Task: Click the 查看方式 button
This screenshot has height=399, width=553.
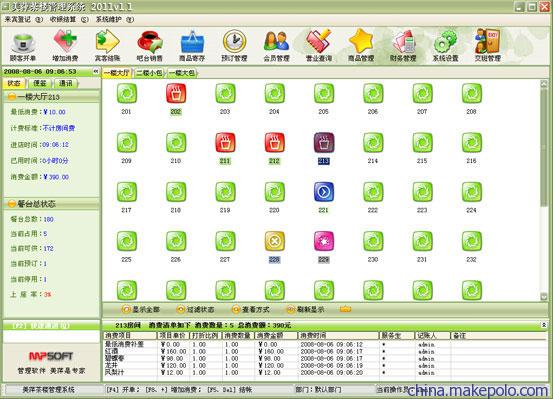Action: click(x=251, y=309)
